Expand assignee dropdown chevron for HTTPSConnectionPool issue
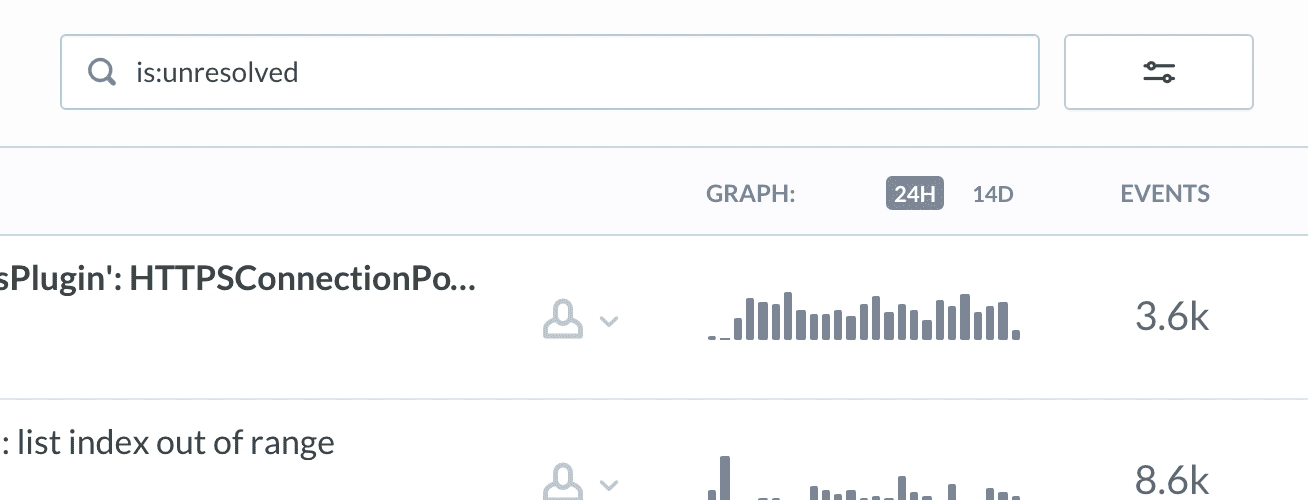 609,321
